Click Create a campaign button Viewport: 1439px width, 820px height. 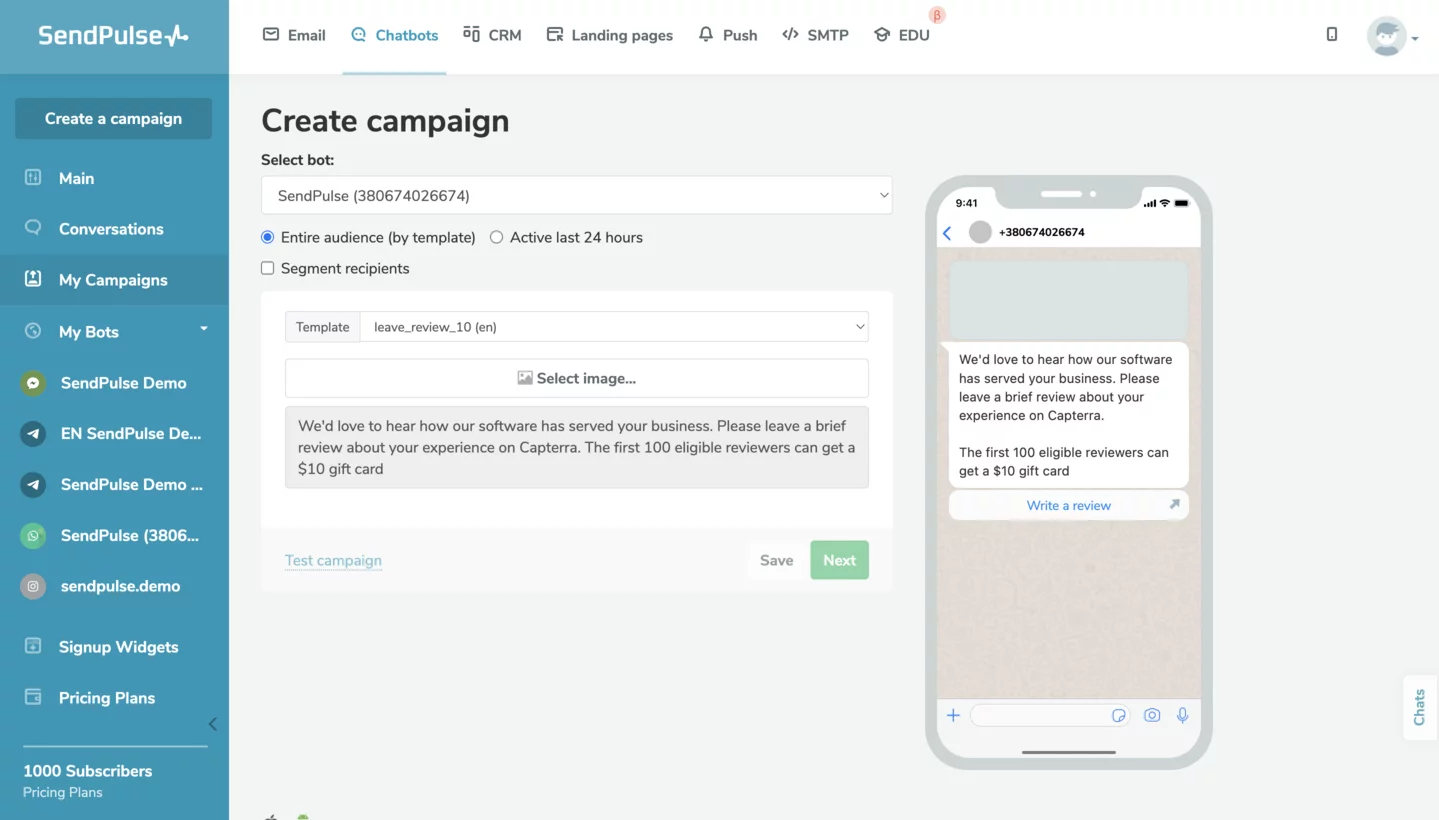pos(113,118)
